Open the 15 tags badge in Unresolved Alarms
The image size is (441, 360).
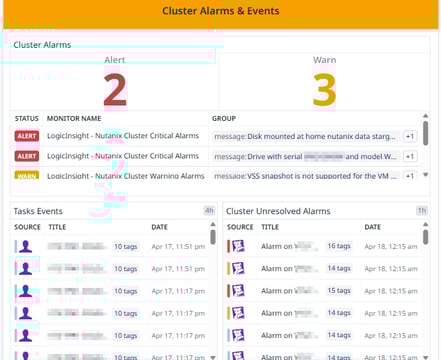point(339,291)
